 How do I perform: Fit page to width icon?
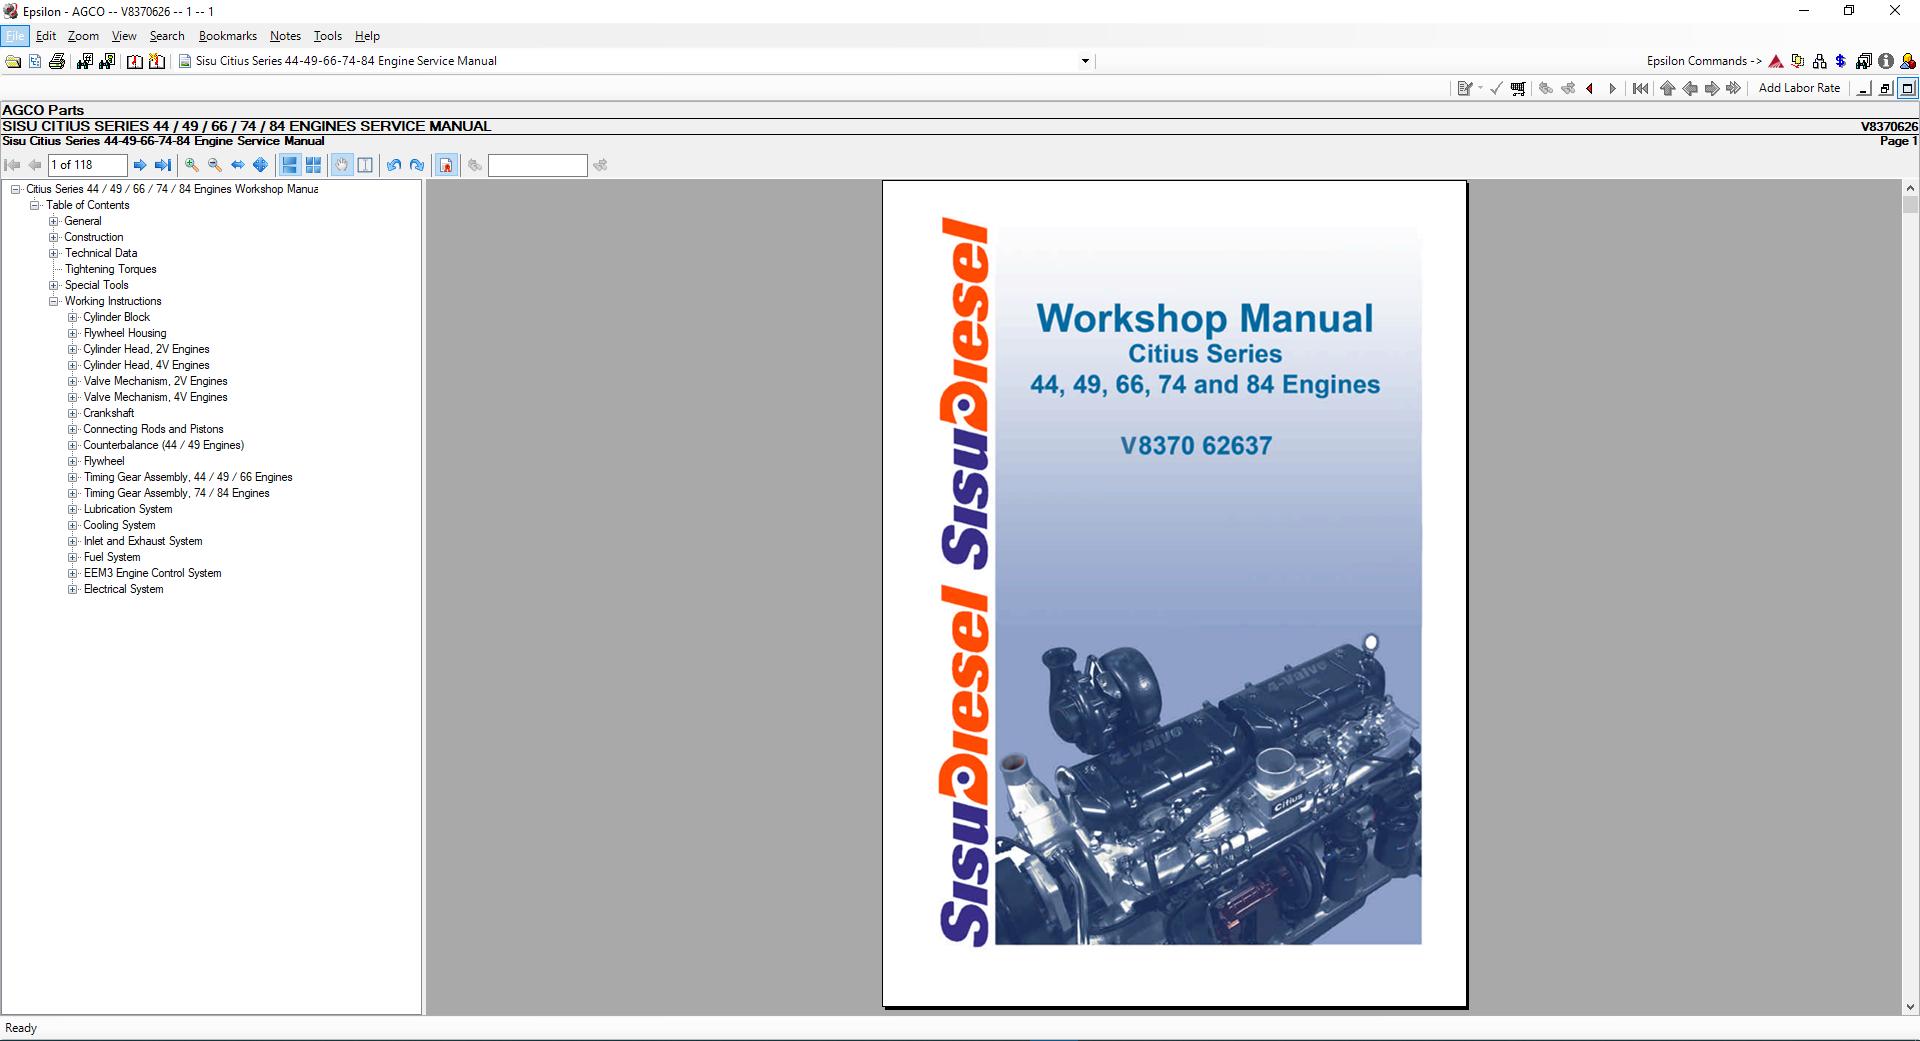(238, 165)
